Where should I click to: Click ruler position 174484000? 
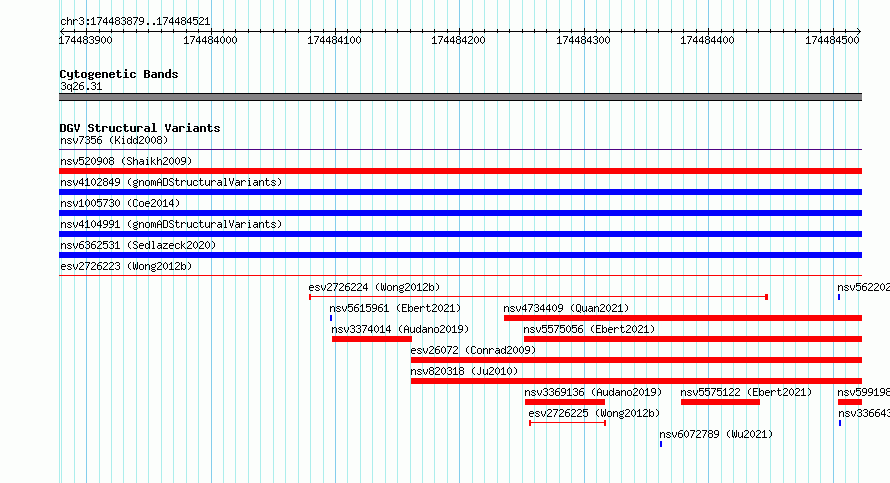[211, 40]
